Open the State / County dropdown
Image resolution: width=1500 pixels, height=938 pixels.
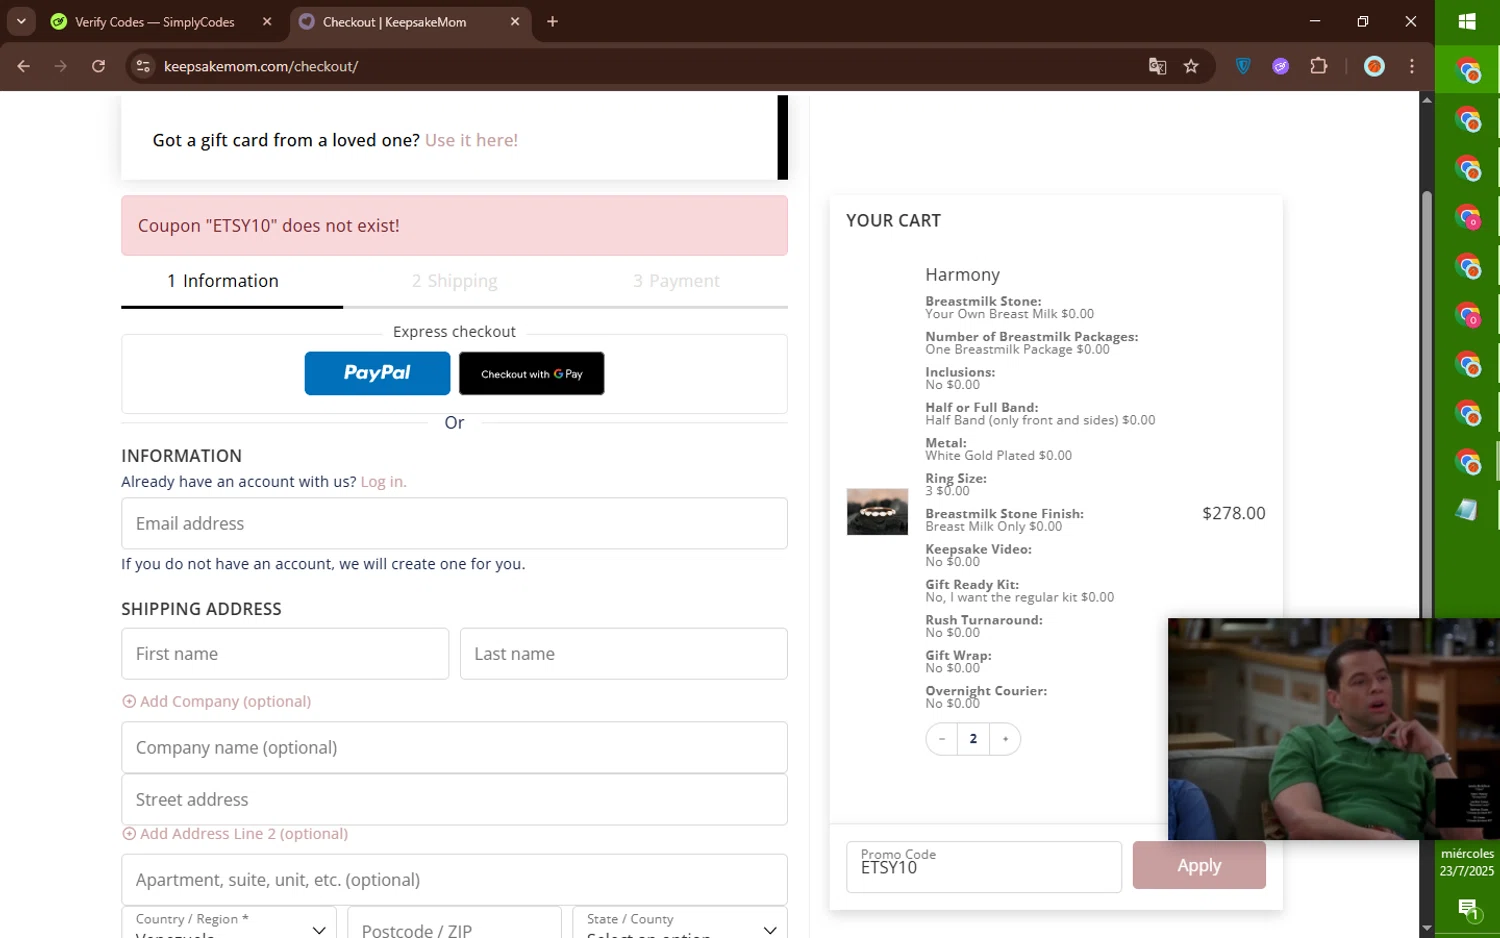pyautogui.click(x=680, y=924)
